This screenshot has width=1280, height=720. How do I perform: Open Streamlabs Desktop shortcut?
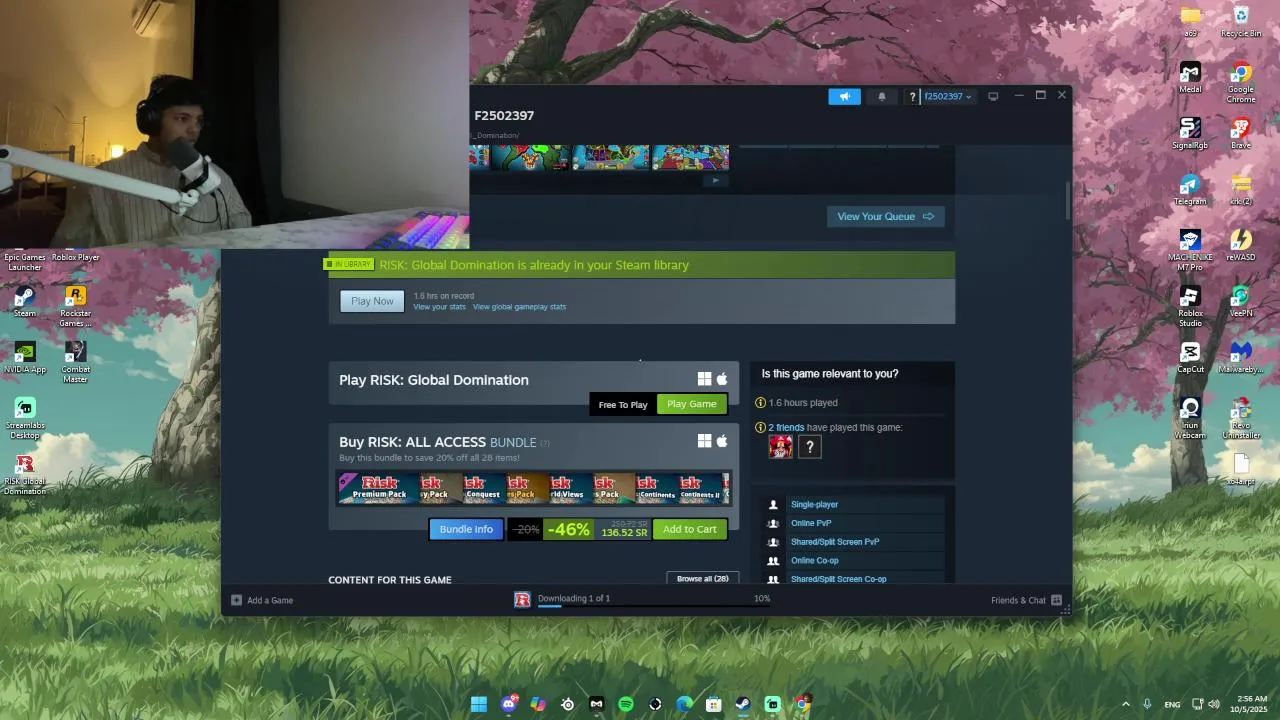(x=25, y=418)
